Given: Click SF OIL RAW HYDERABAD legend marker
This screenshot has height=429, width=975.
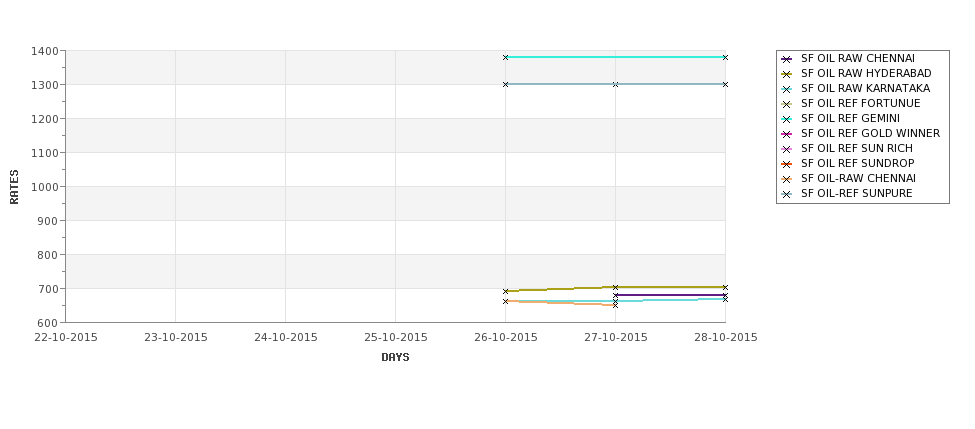Looking at the screenshot, I should [787, 74].
